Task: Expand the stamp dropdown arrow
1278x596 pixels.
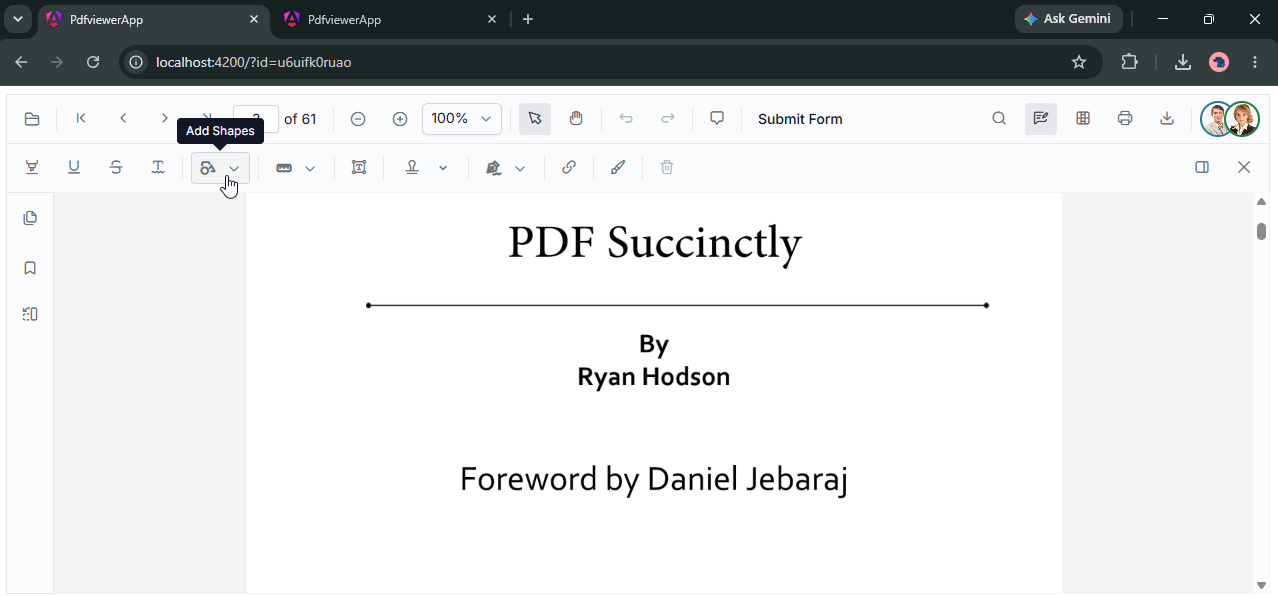Action: tap(443, 168)
